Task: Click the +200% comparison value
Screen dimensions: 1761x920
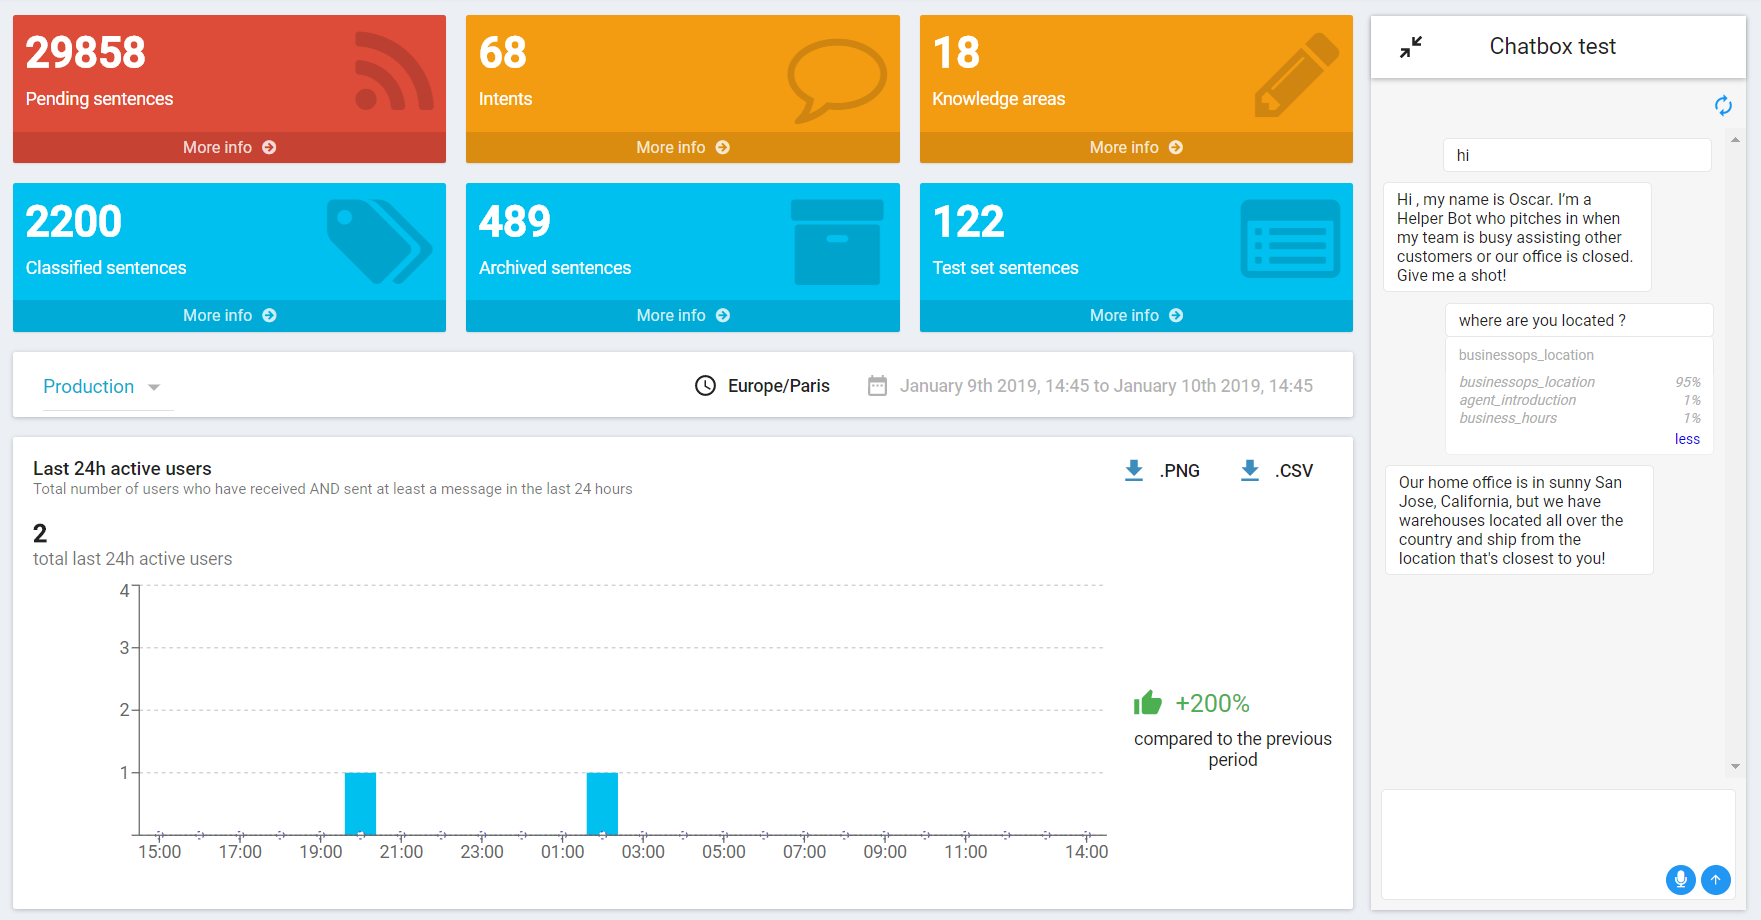Action: 1212,703
